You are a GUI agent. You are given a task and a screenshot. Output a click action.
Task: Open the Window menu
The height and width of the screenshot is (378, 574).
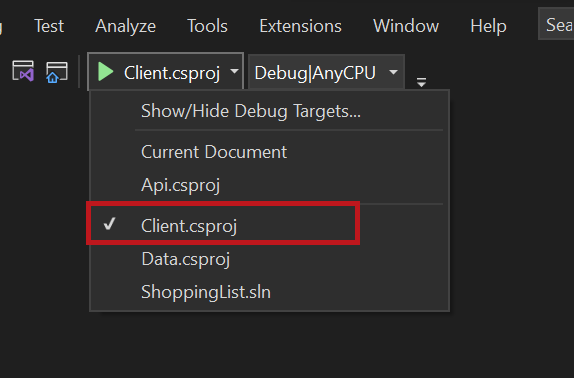(x=406, y=26)
